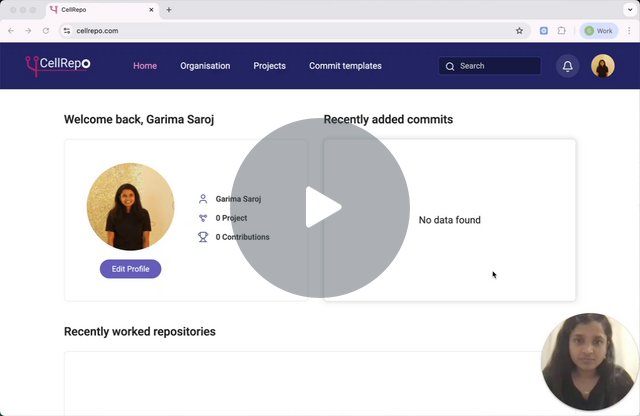The image size is (640, 416).
Task: Click the bookmark star icon in address bar
Action: (x=519, y=31)
